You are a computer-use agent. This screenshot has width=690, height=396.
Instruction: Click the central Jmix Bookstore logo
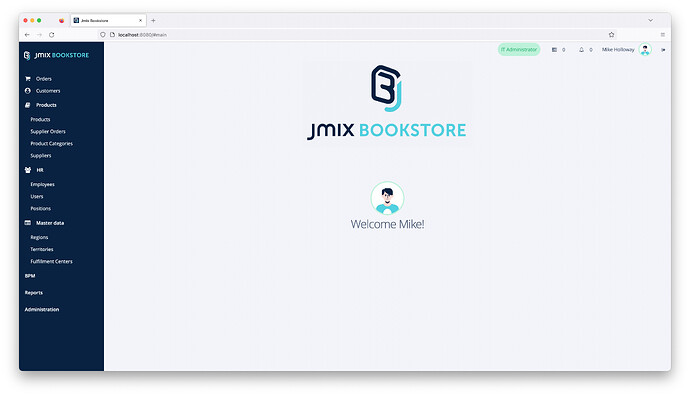(386, 103)
